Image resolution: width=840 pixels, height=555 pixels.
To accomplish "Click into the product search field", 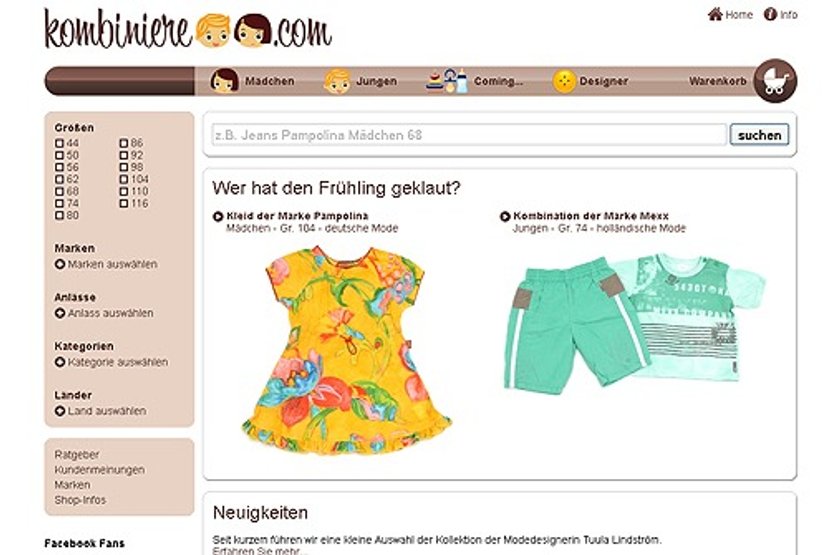I will [x=469, y=135].
